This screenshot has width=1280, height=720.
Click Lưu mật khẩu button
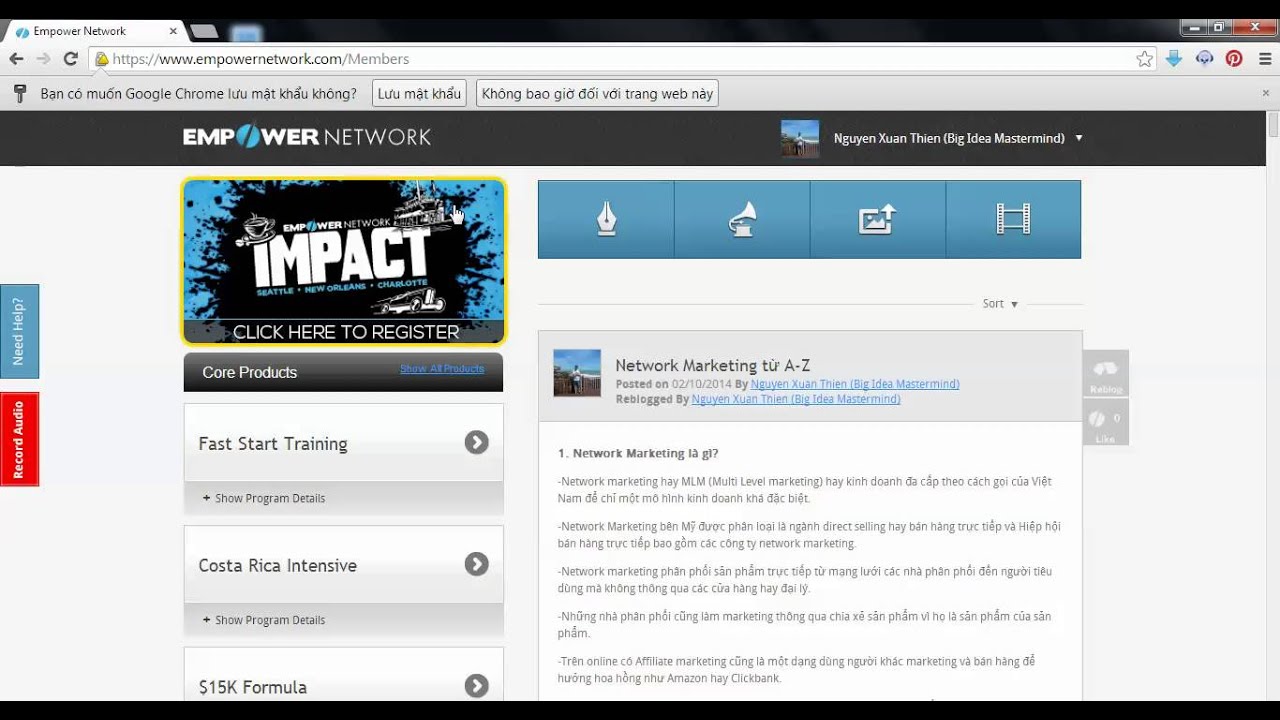pyautogui.click(x=419, y=94)
